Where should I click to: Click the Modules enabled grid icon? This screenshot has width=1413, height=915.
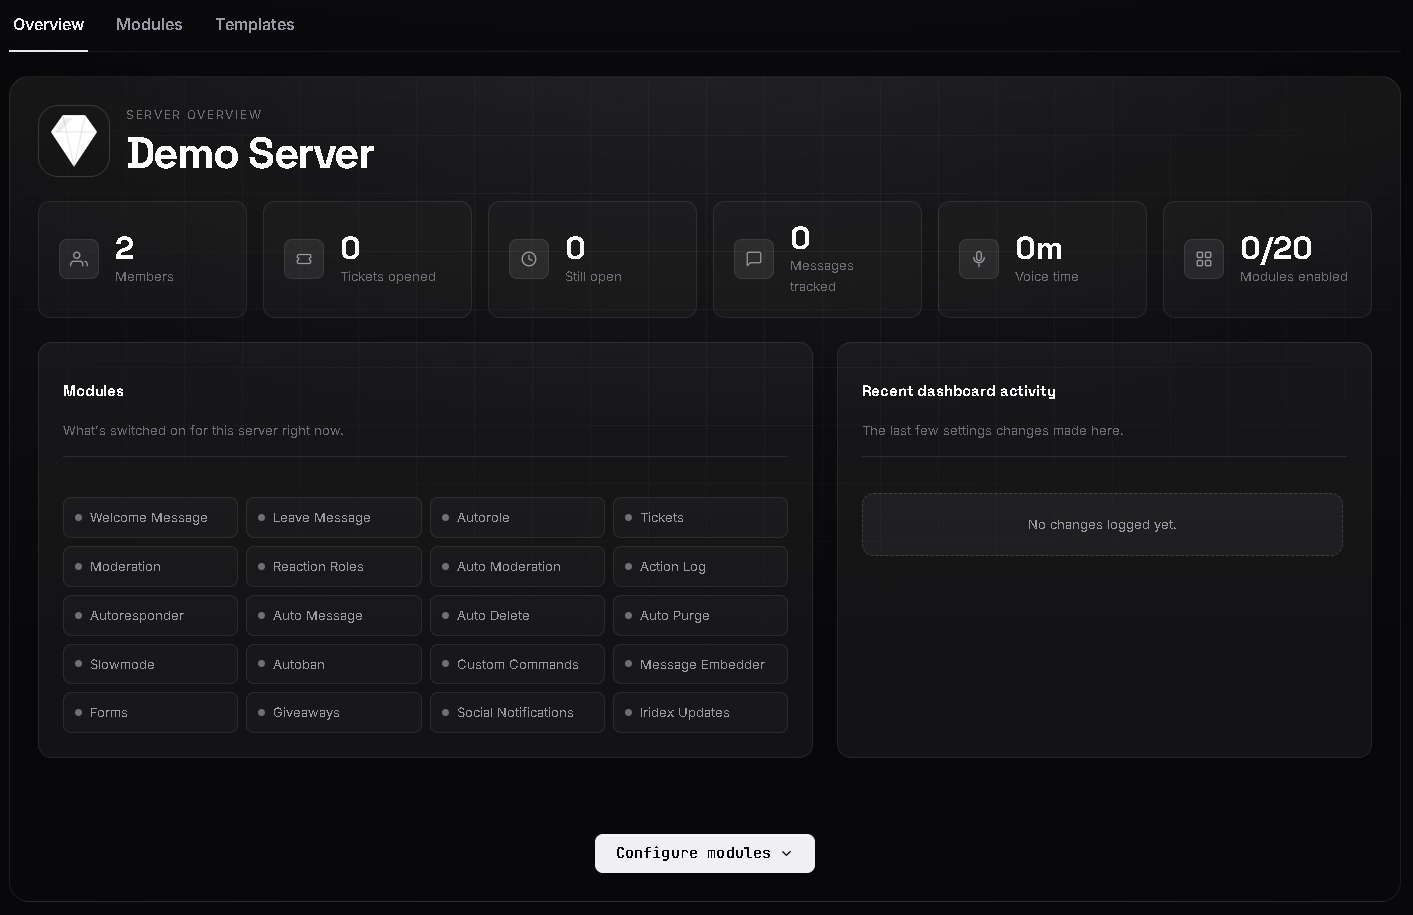[x=1204, y=259]
